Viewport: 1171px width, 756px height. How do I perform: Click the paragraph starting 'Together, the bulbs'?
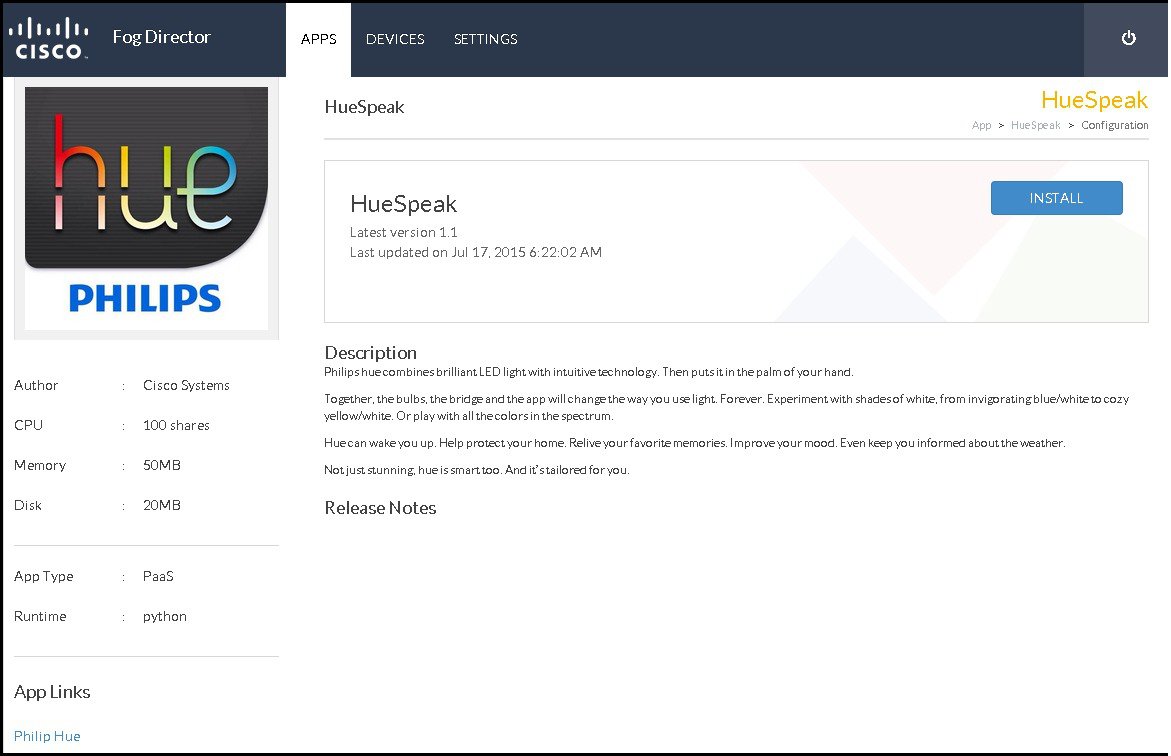tap(727, 407)
